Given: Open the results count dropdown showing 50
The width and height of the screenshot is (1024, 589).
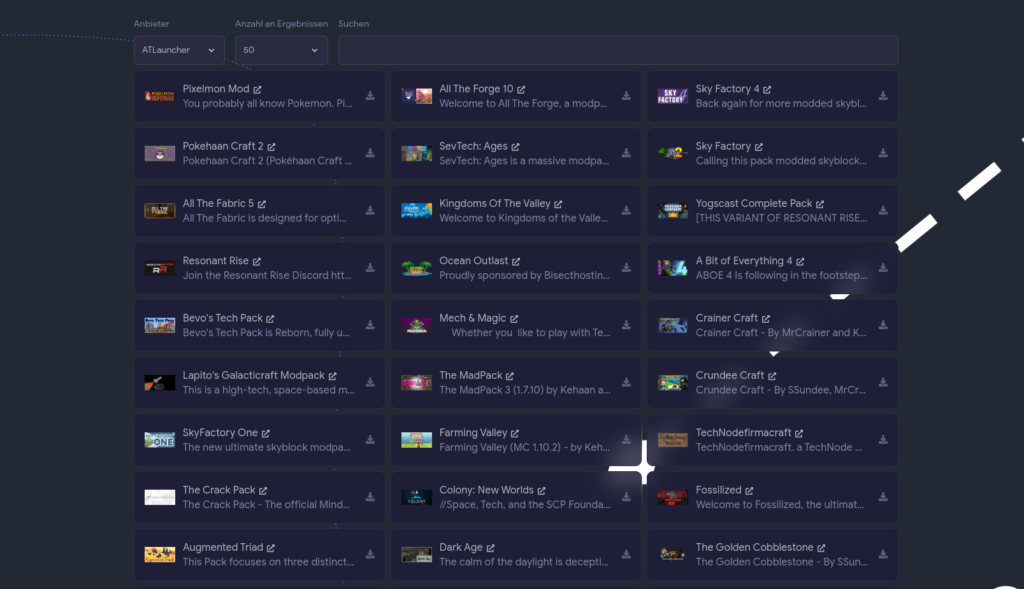Looking at the screenshot, I should [281, 50].
